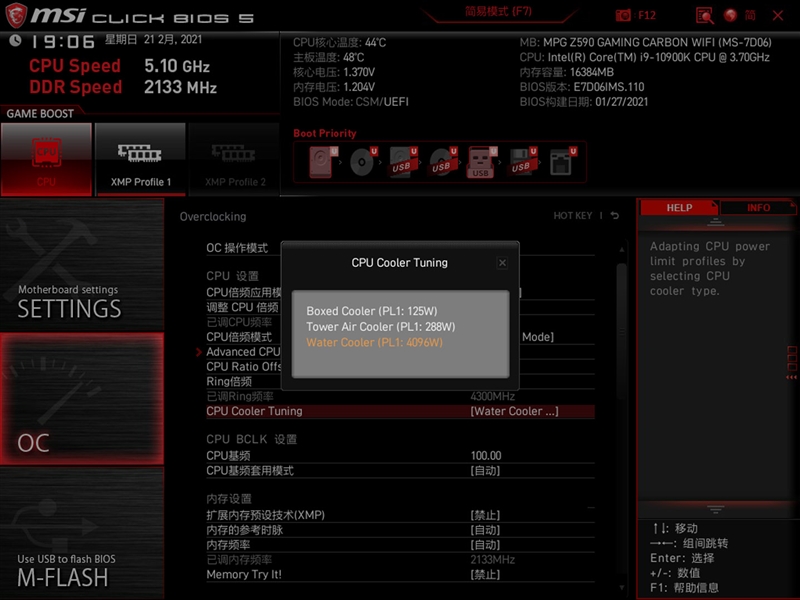
Task: Select the USB CD-ROM boot icon, fourth in row
Action: pos(442,162)
